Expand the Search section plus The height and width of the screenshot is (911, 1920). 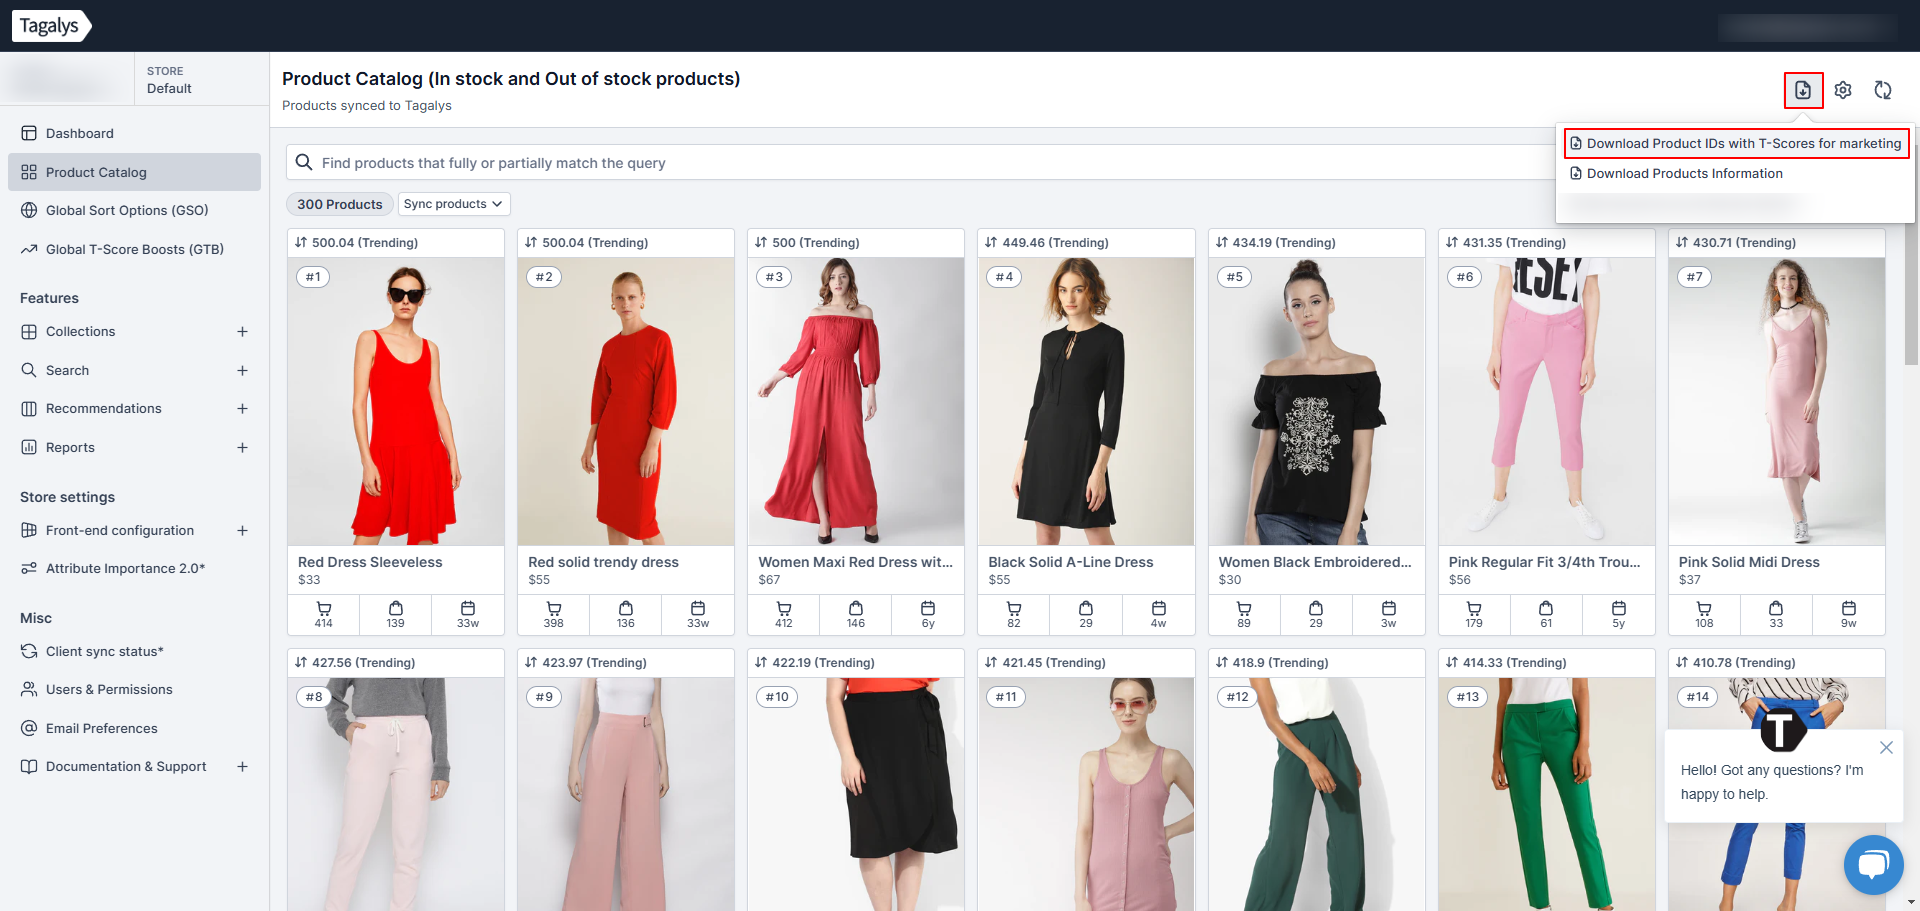pyautogui.click(x=242, y=370)
